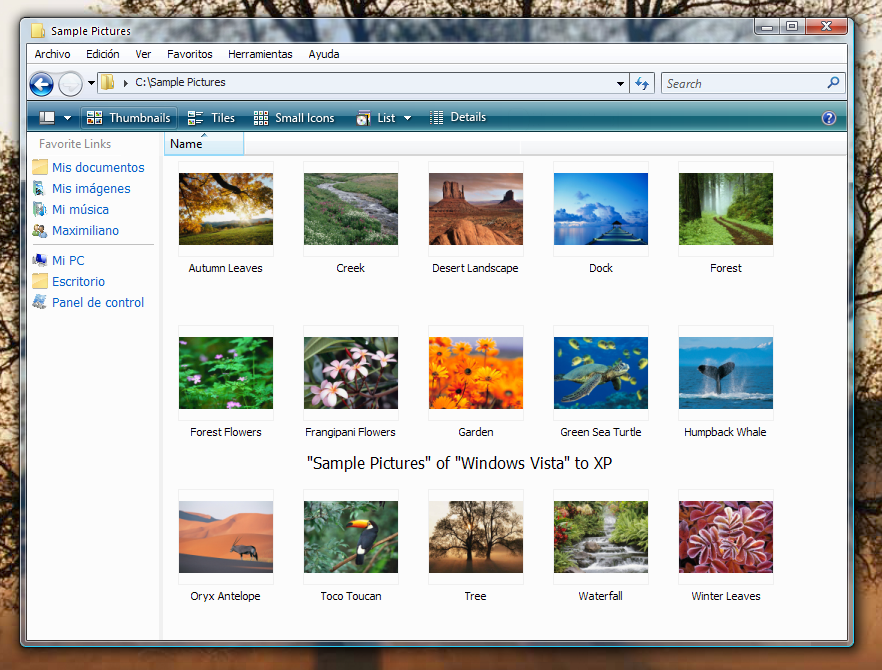The image size is (882, 670).
Task: Open Mi PC from Favorite Links
Action: (x=67, y=260)
